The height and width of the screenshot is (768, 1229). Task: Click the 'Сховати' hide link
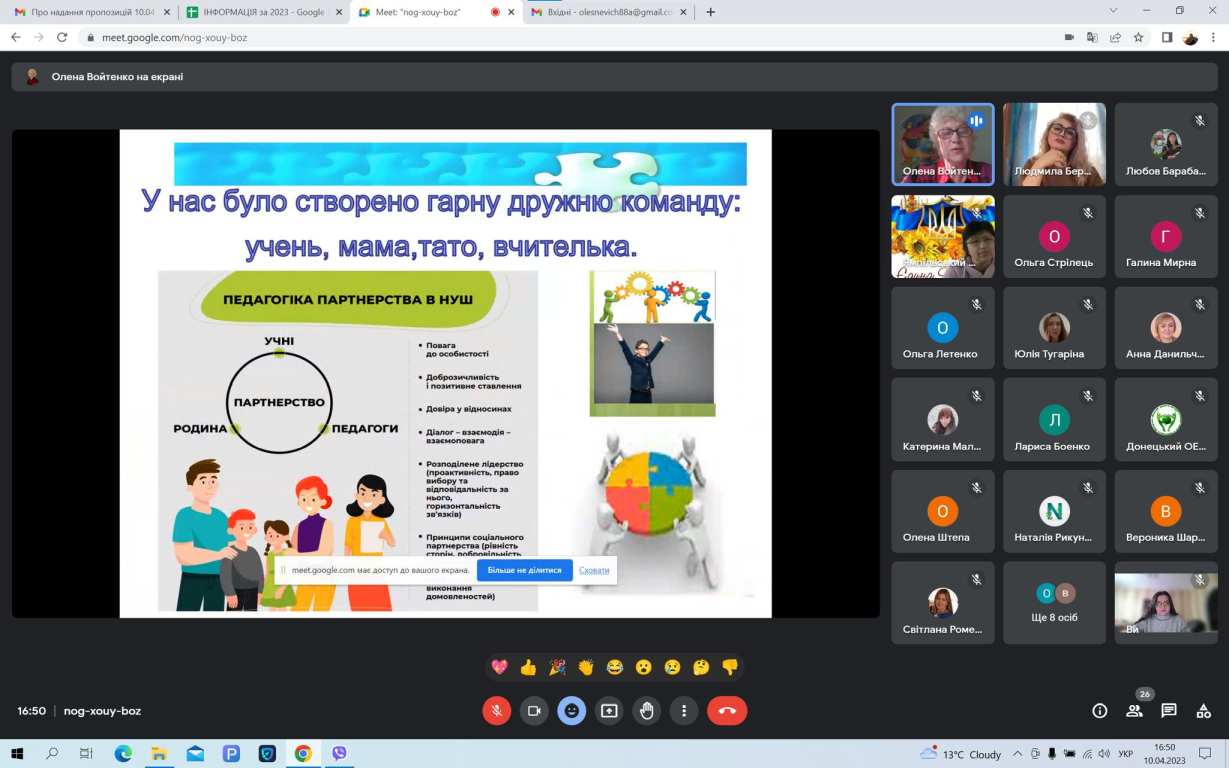click(x=594, y=570)
